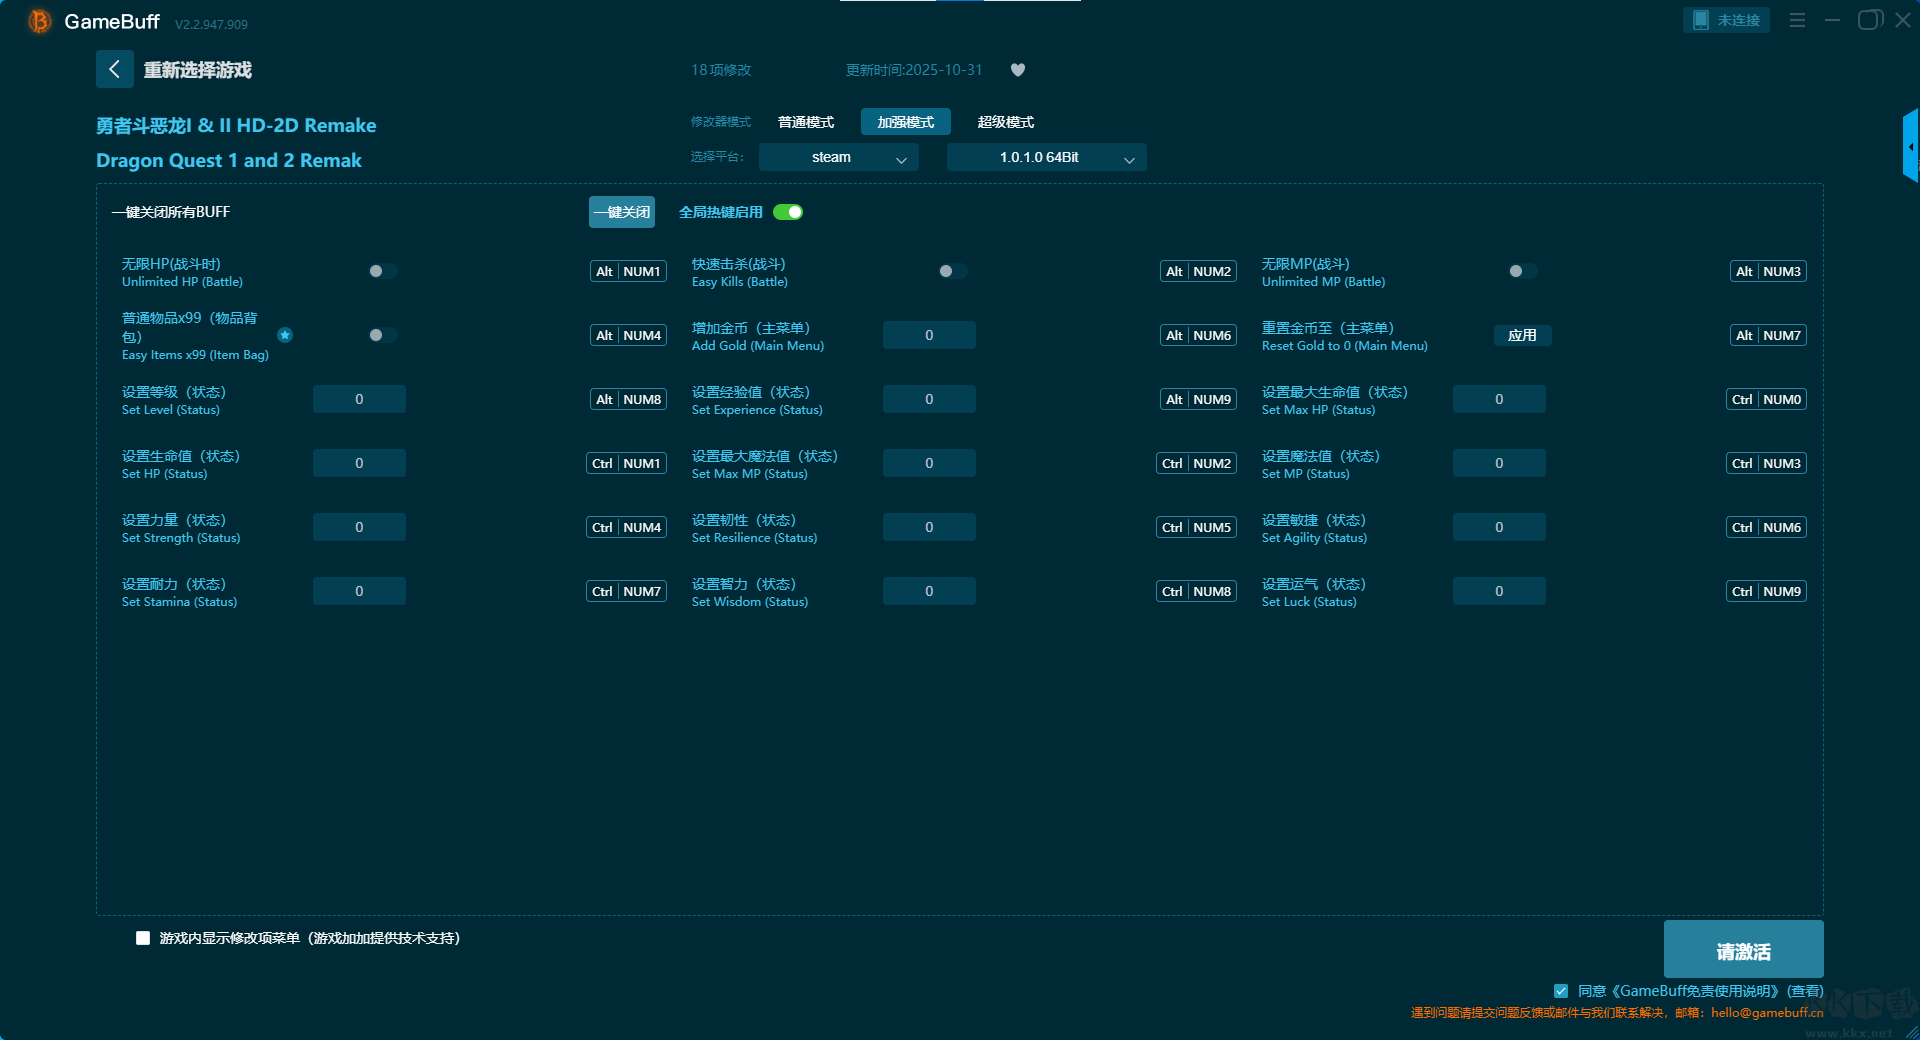
Task: Click the GameBuff logo icon
Action: [39, 21]
